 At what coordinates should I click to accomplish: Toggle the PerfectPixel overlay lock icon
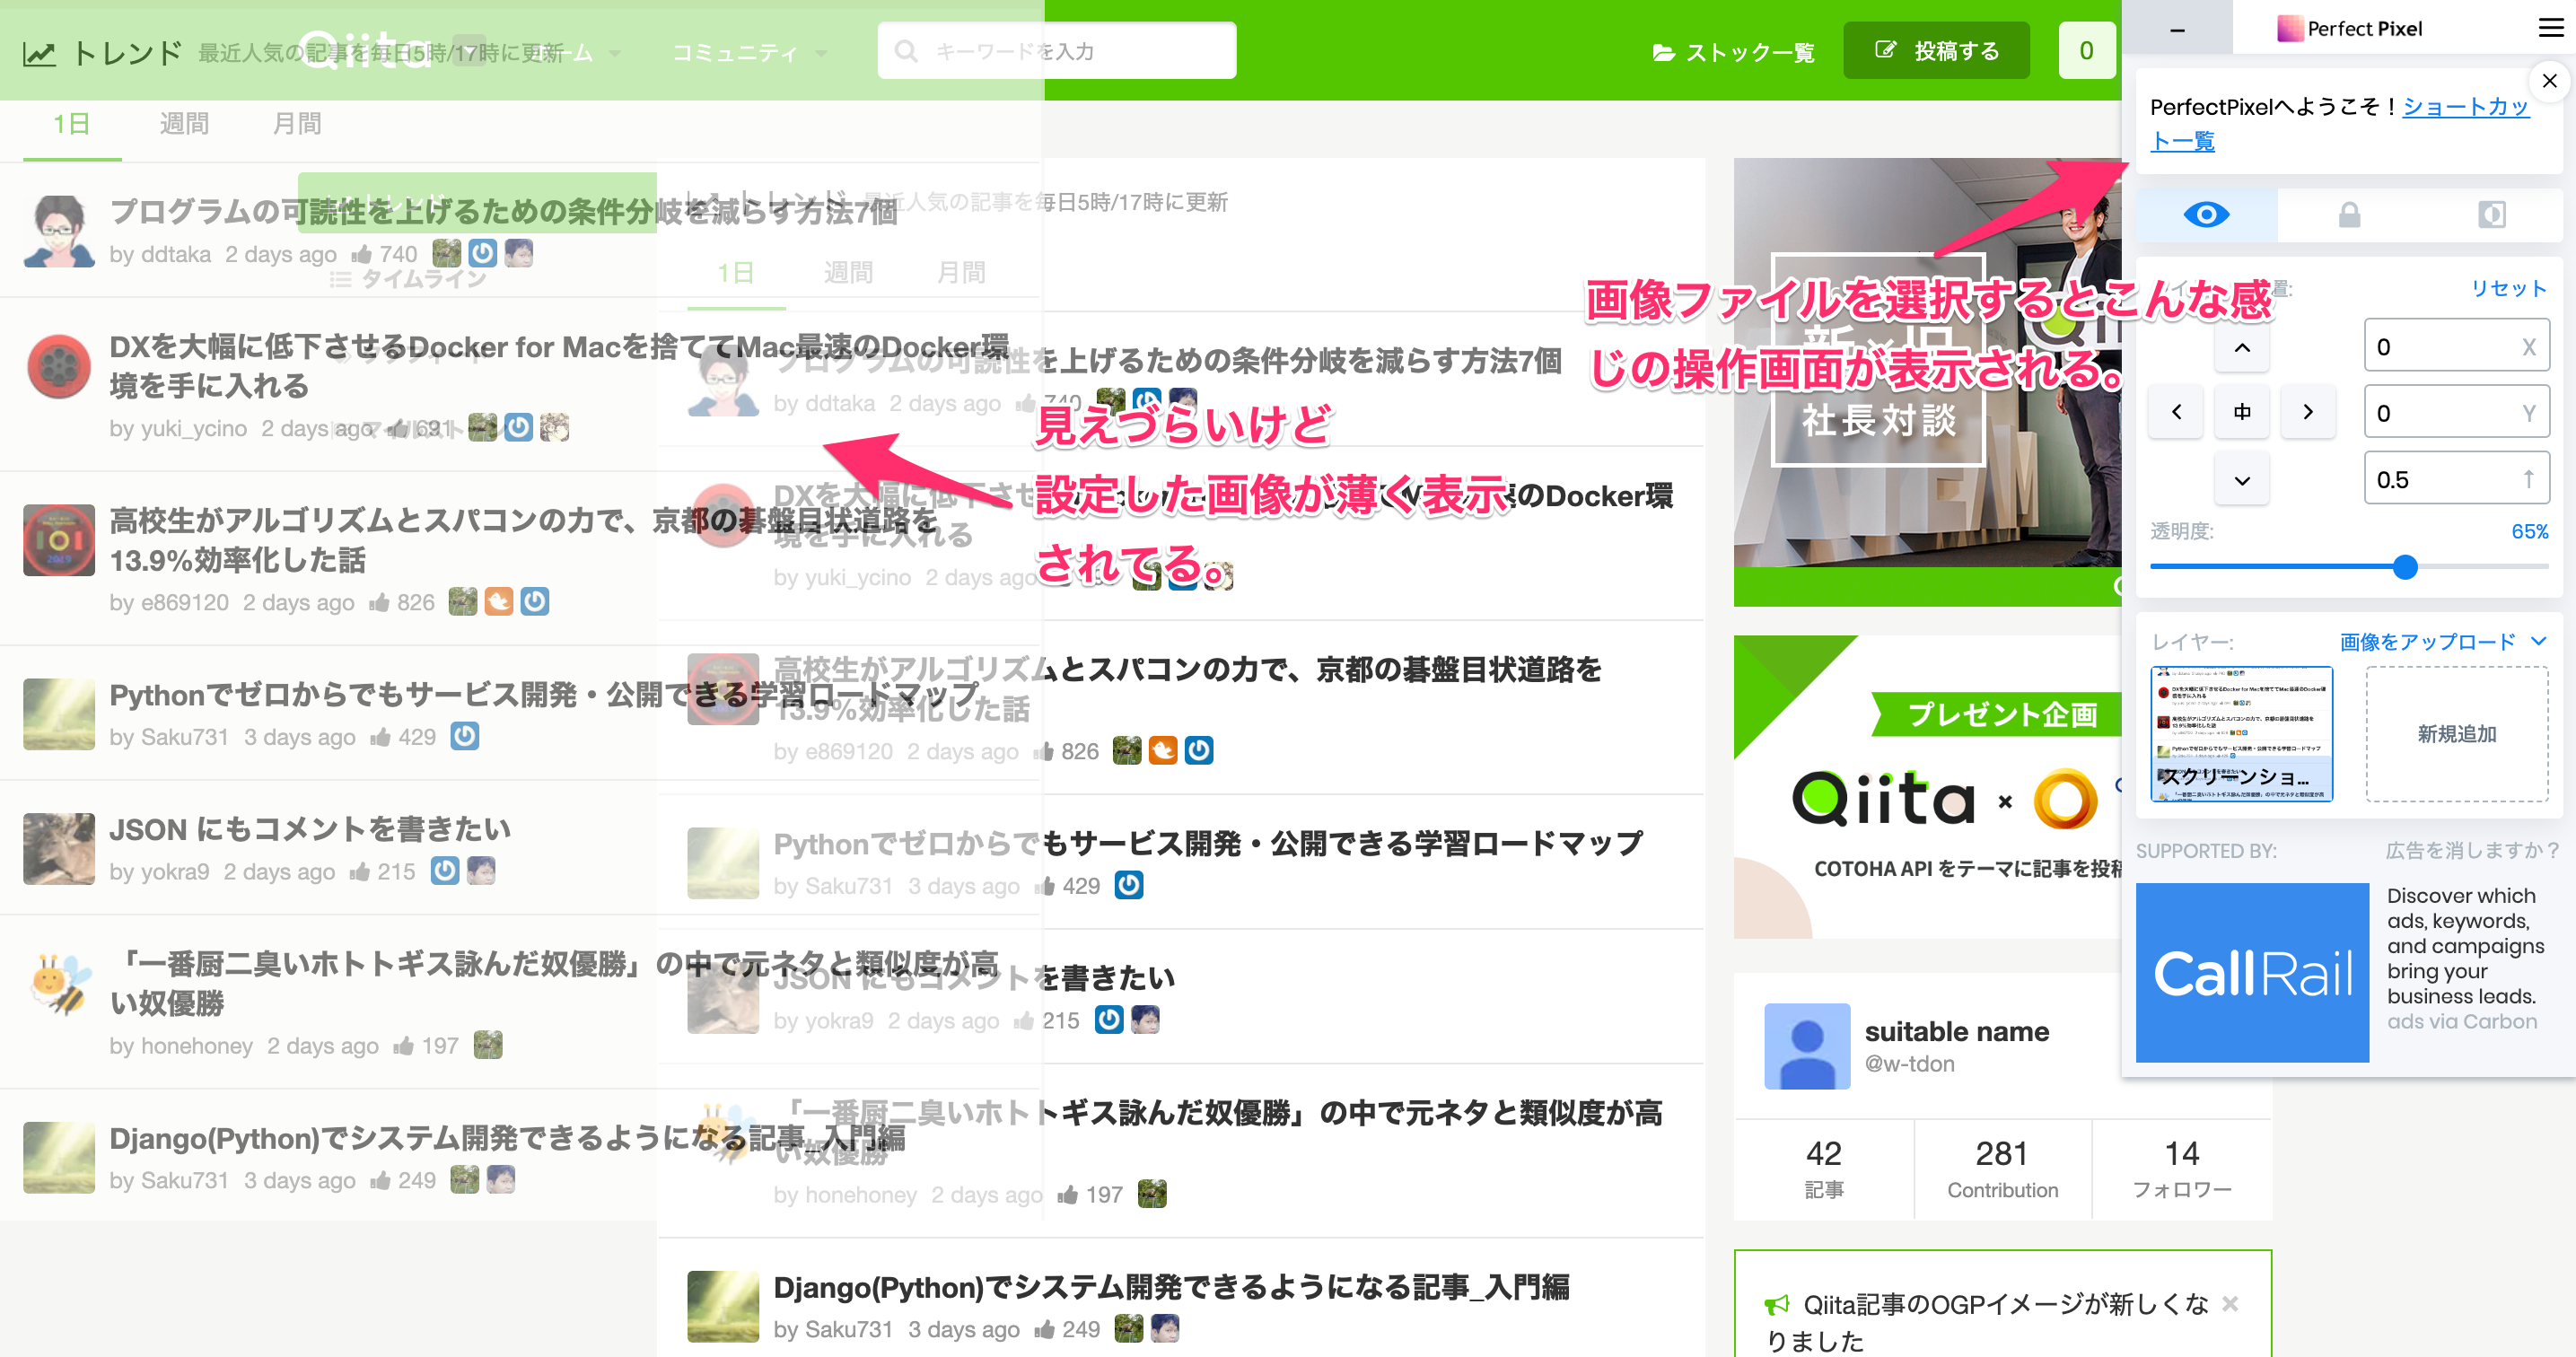2349,215
